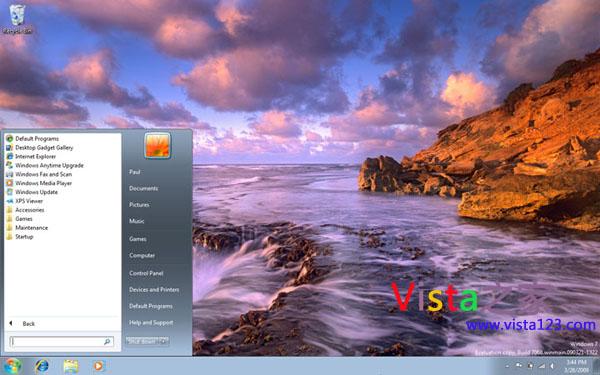Click the user account picture thumbnail
This screenshot has height=375, width=600.
click(157, 145)
